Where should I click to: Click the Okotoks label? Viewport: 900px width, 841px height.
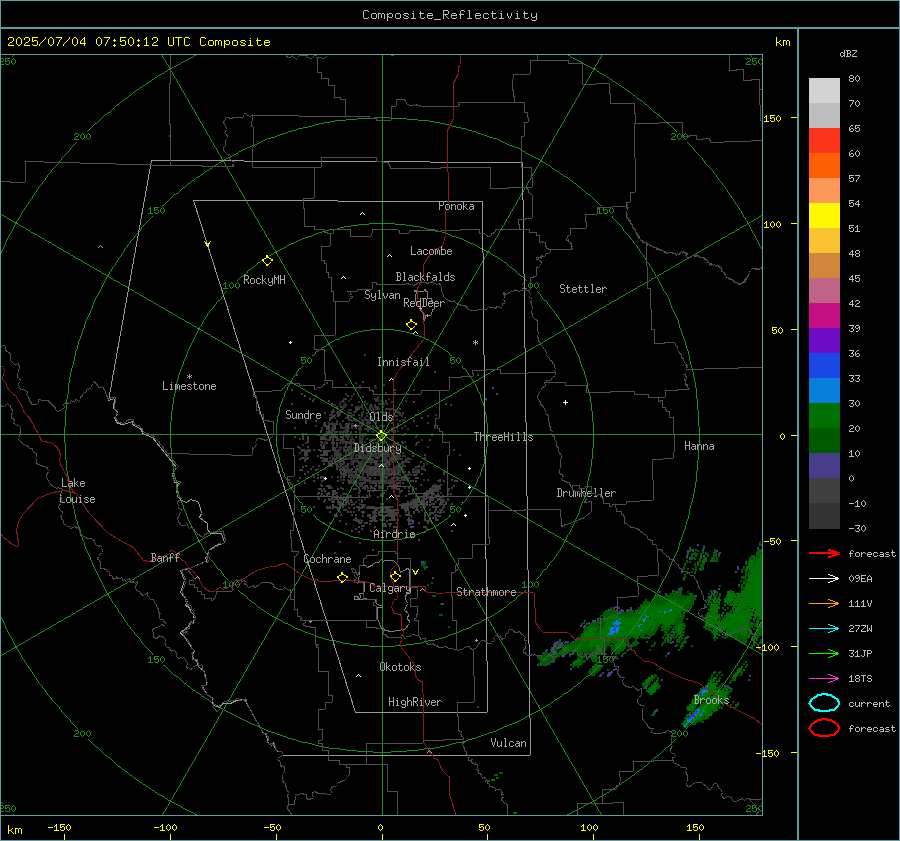point(400,667)
